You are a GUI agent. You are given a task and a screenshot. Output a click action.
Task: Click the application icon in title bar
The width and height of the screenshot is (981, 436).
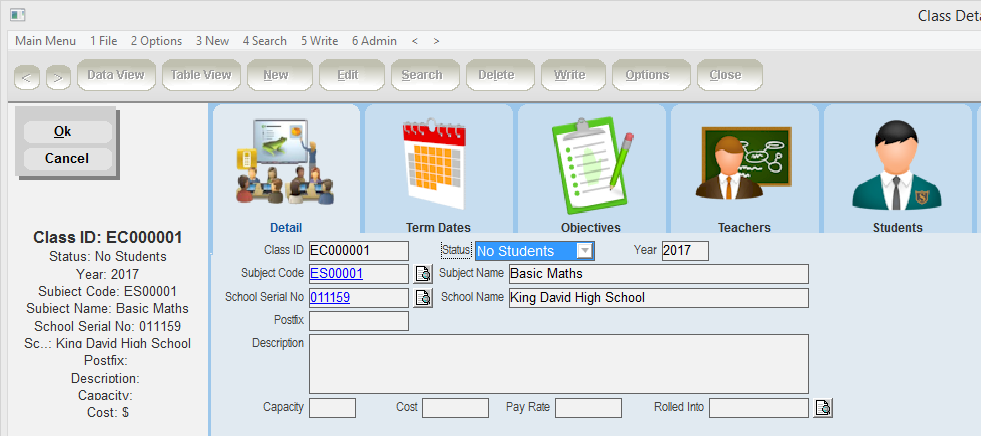pyautogui.click(x=18, y=15)
